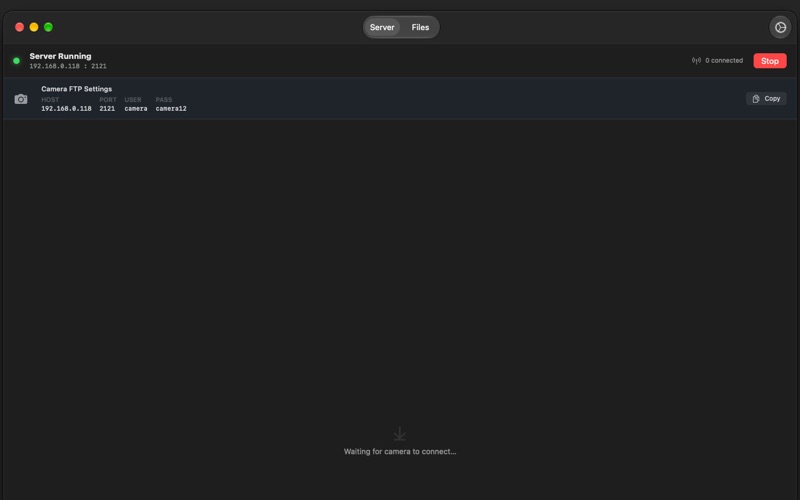Maximize the window with green button

[x=48, y=27]
